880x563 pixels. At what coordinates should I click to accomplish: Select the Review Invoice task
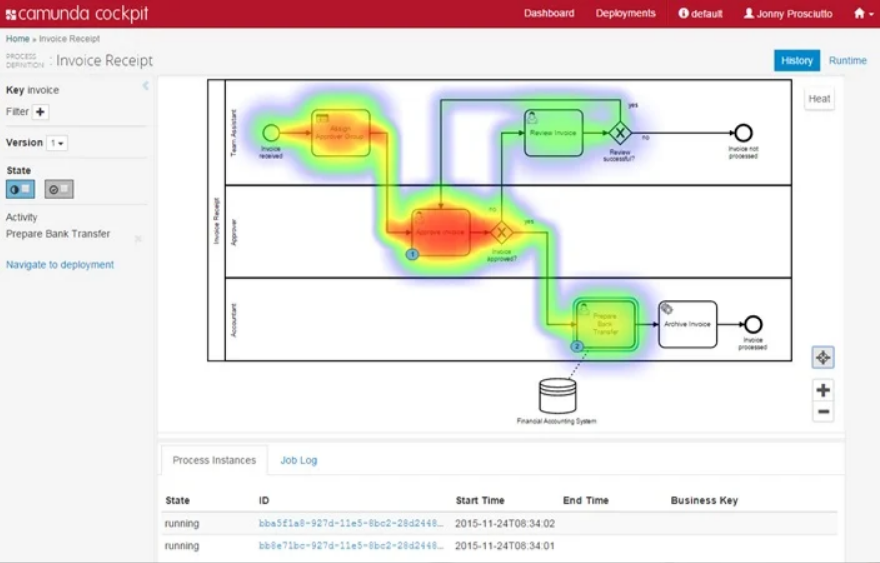[553, 133]
